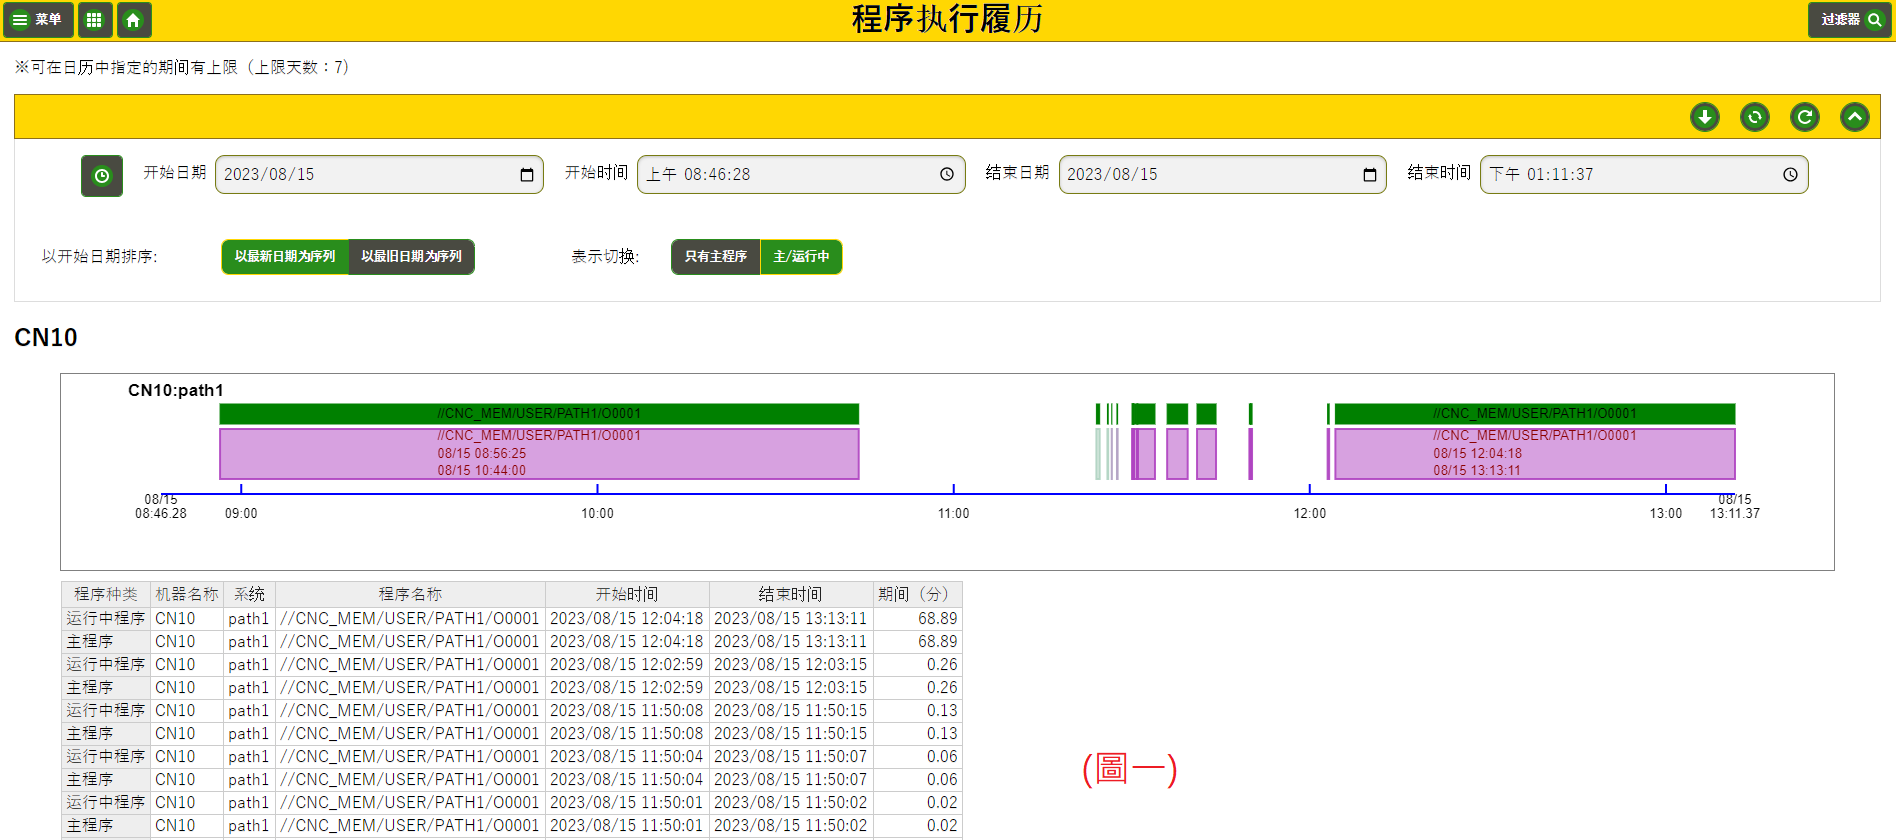Open the start date calendar picker
This screenshot has height=840, width=1896.
(527, 175)
